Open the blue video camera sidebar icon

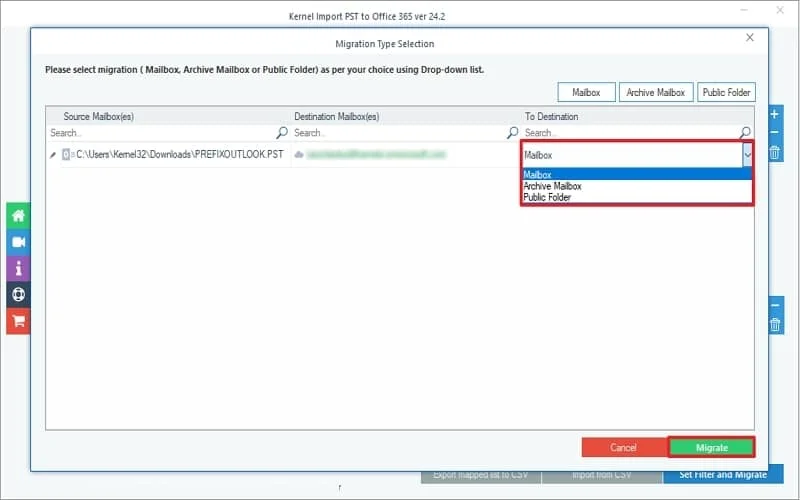18,242
